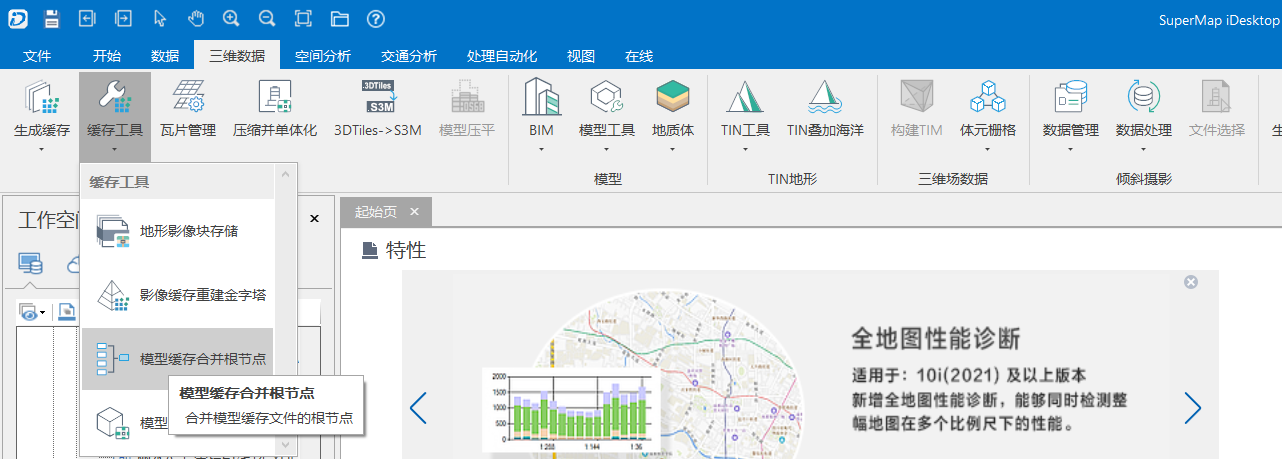The image size is (1282, 459).
Task: Click the TIN工具 icon
Action: point(745,97)
